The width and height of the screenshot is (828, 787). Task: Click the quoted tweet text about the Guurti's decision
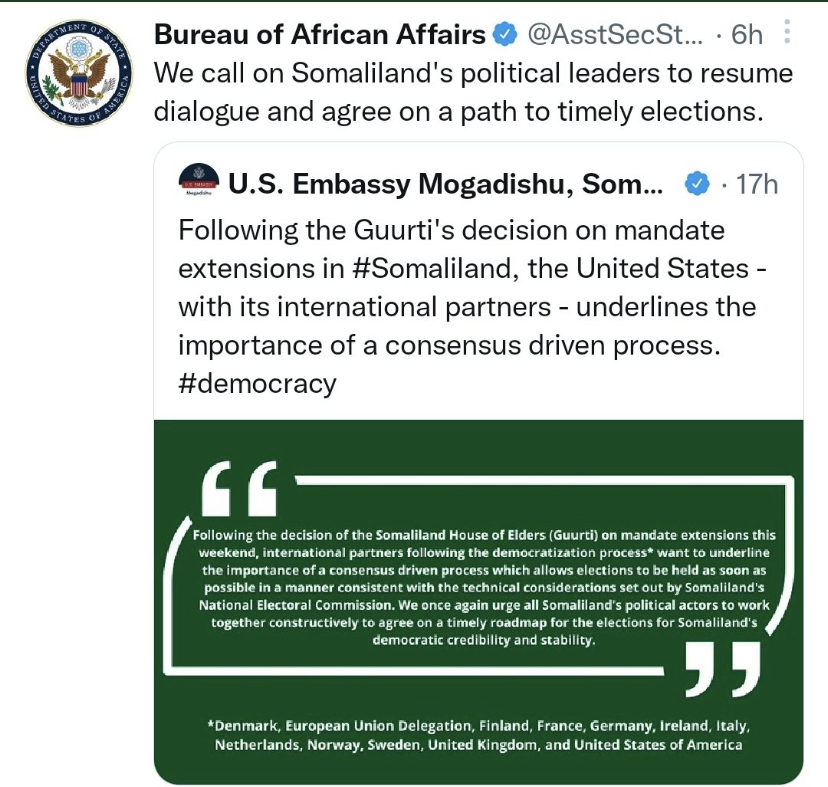[472, 306]
